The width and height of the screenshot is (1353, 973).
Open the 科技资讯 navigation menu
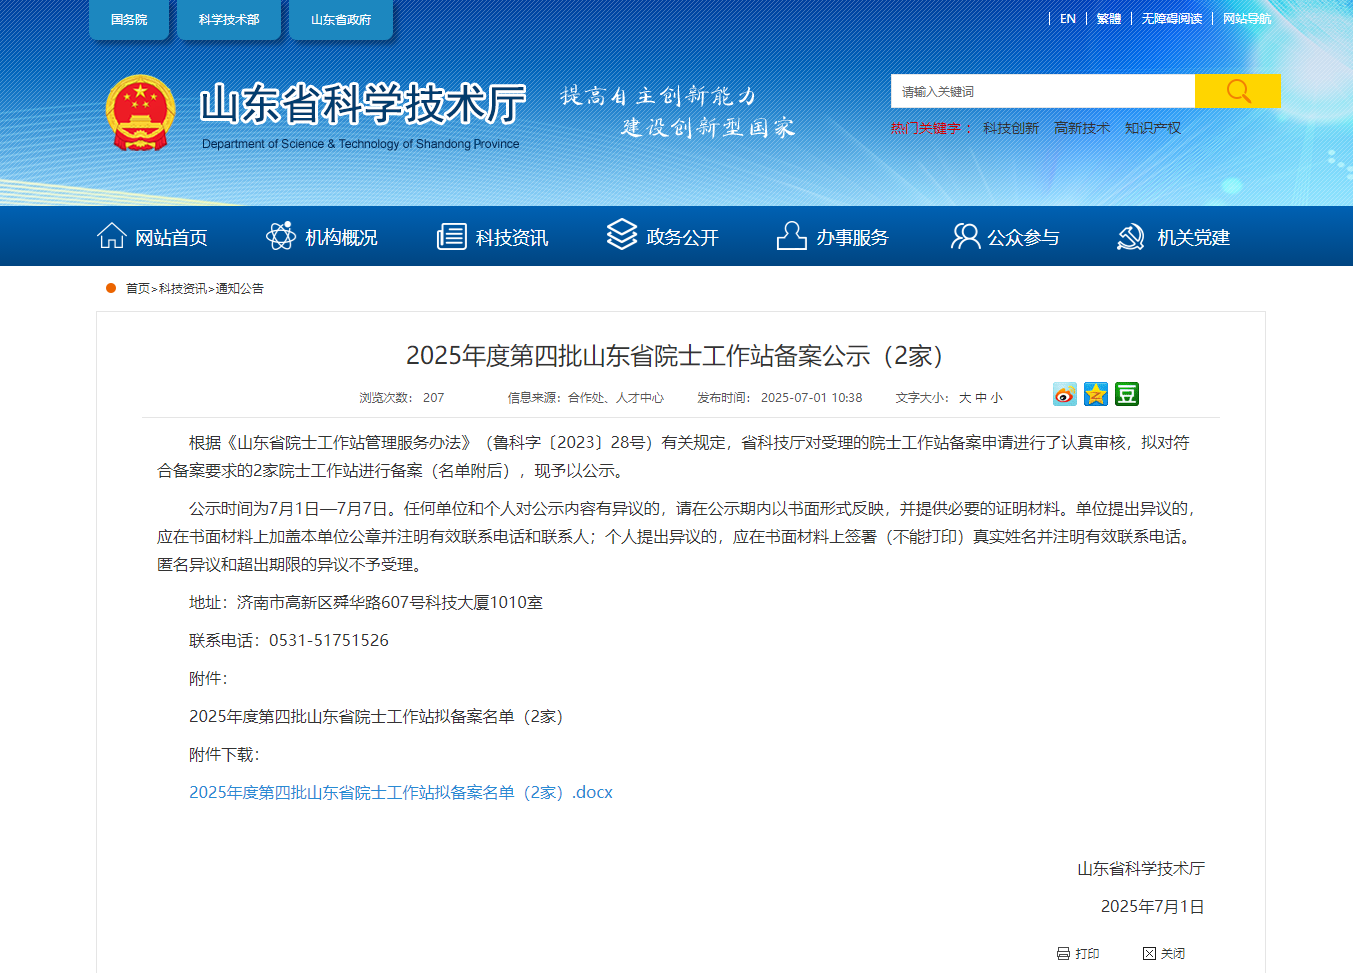[x=493, y=237]
